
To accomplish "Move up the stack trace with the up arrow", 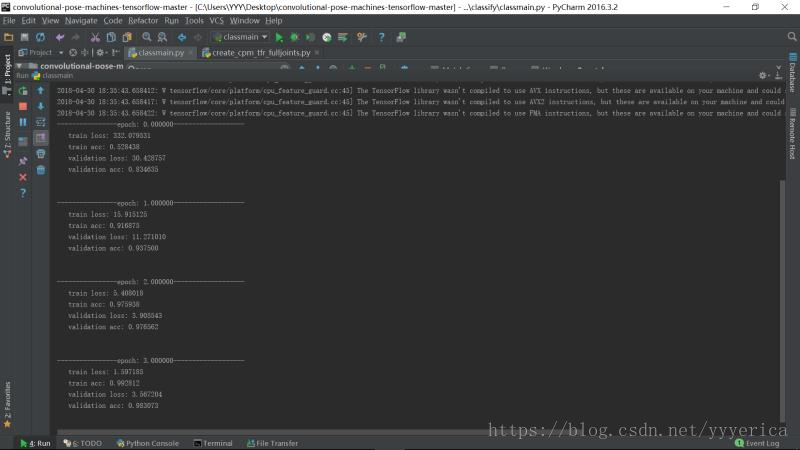I will coord(41,91).
